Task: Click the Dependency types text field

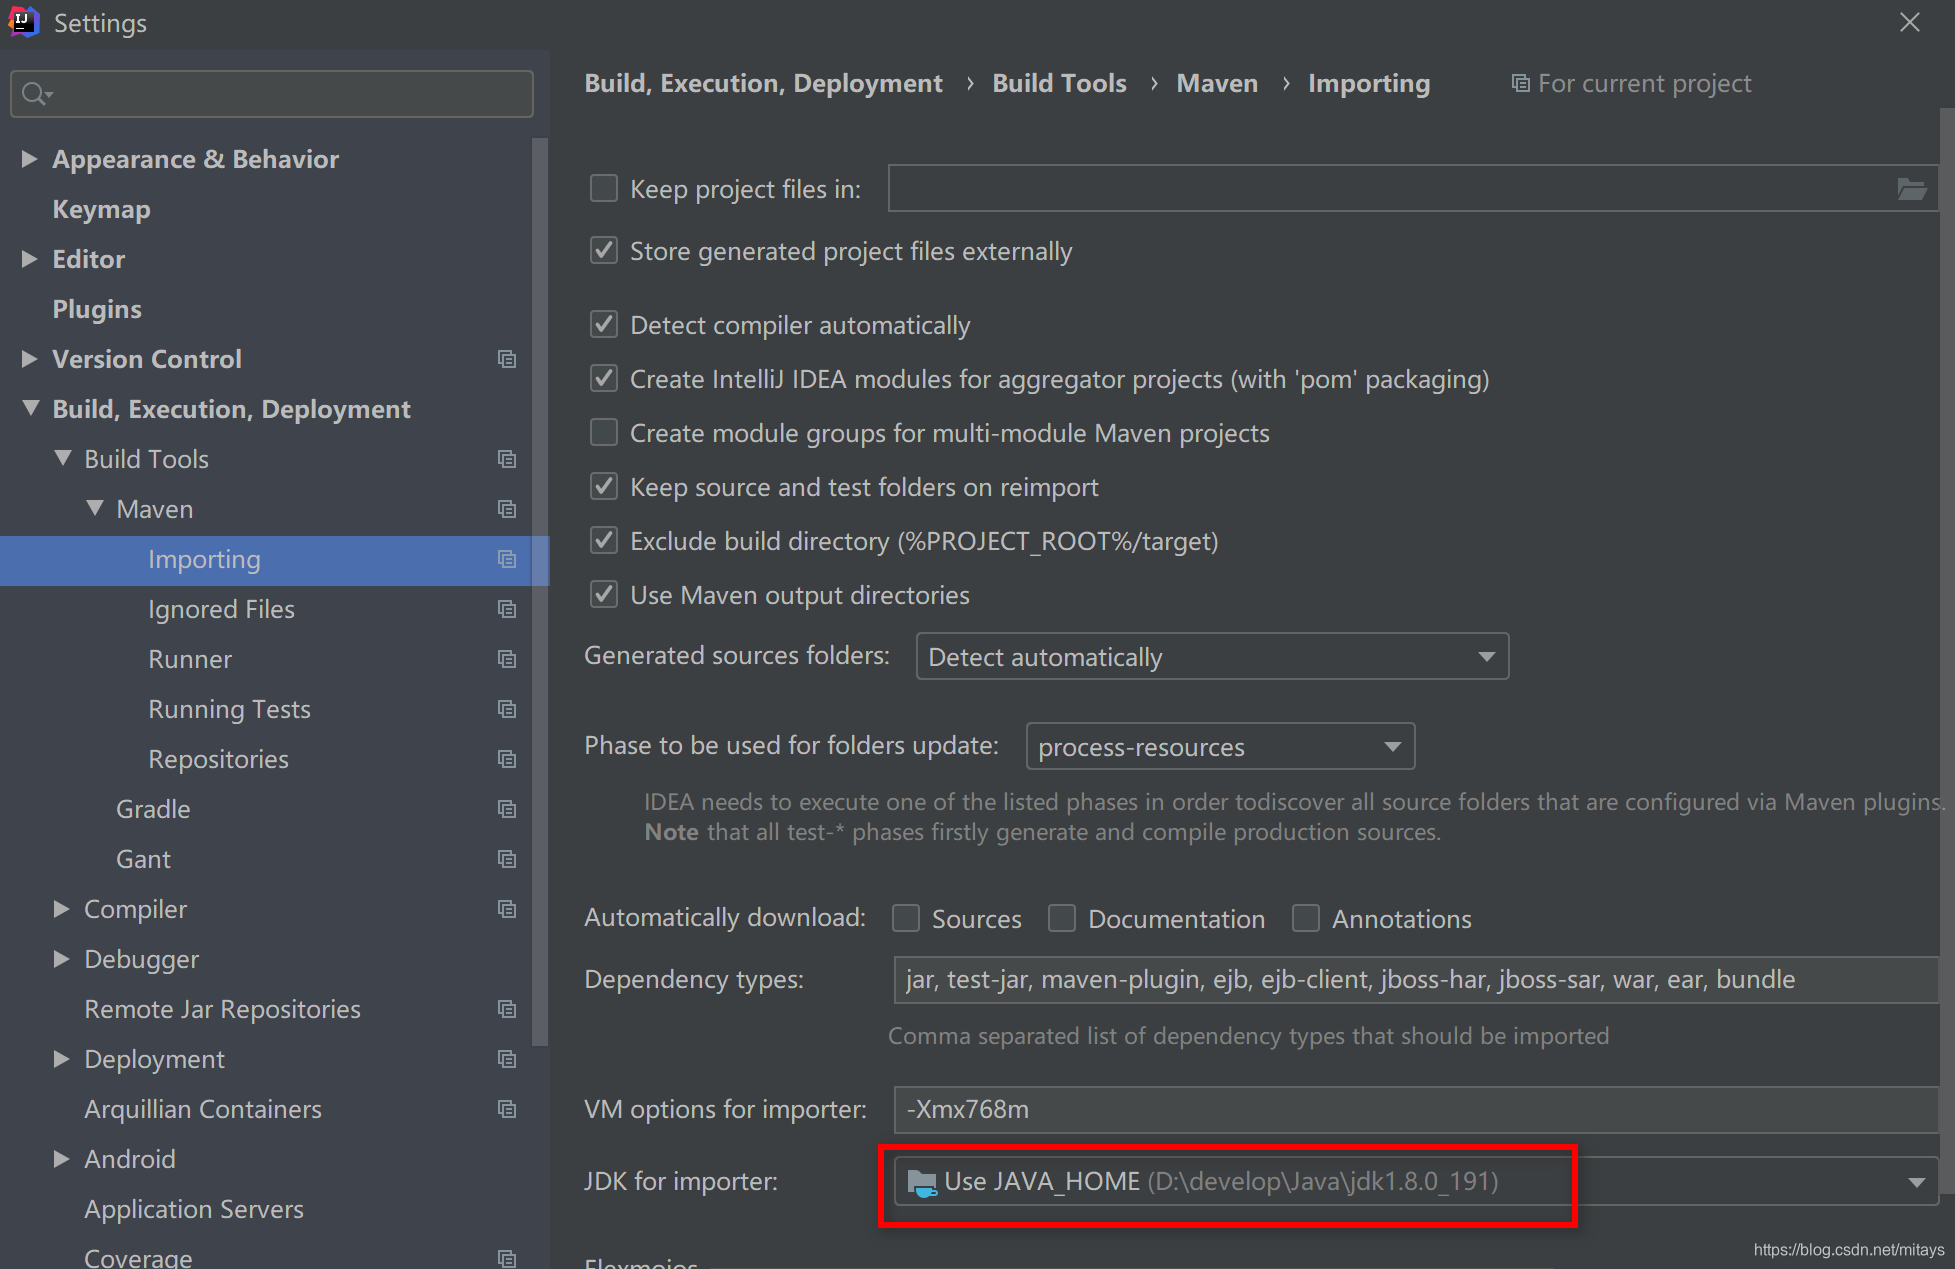Action: [1416, 980]
